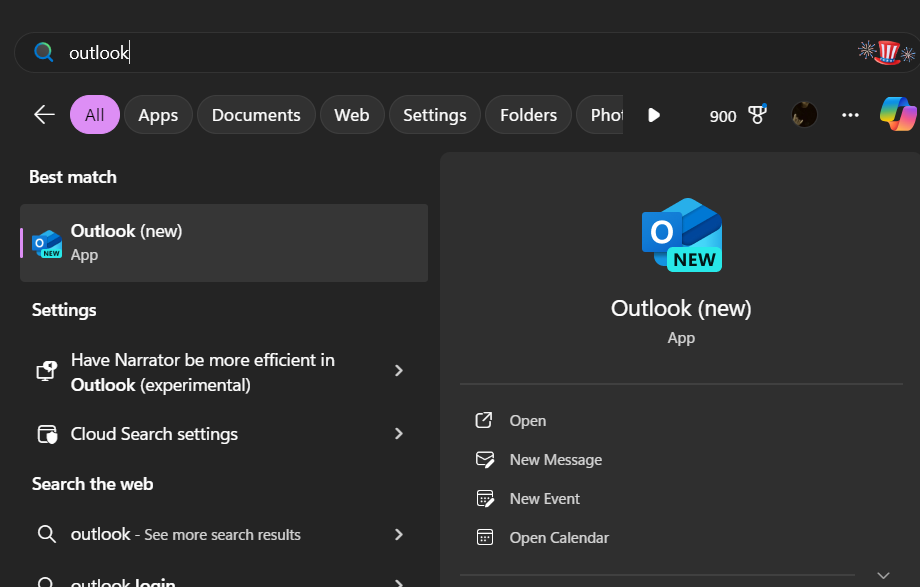
Task: Select Open Calendar action
Action: click(558, 538)
